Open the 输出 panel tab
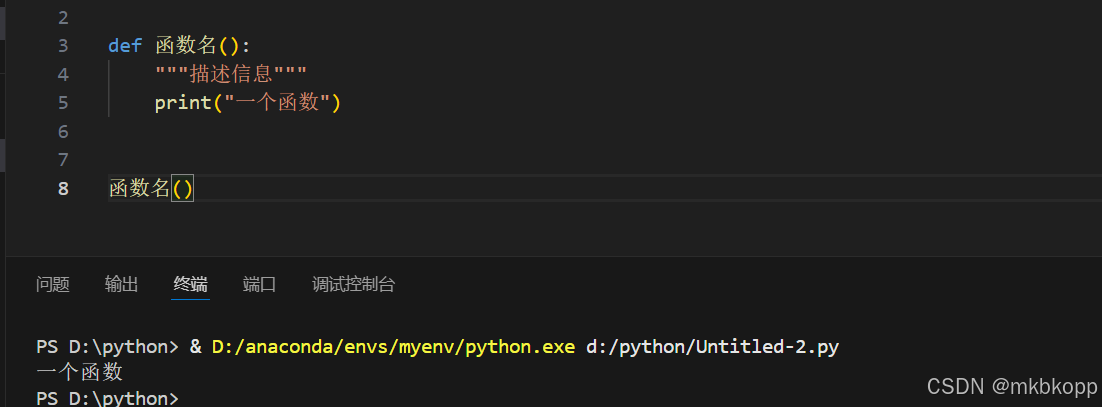This screenshot has width=1102, height=407. (x=122, y=285)
